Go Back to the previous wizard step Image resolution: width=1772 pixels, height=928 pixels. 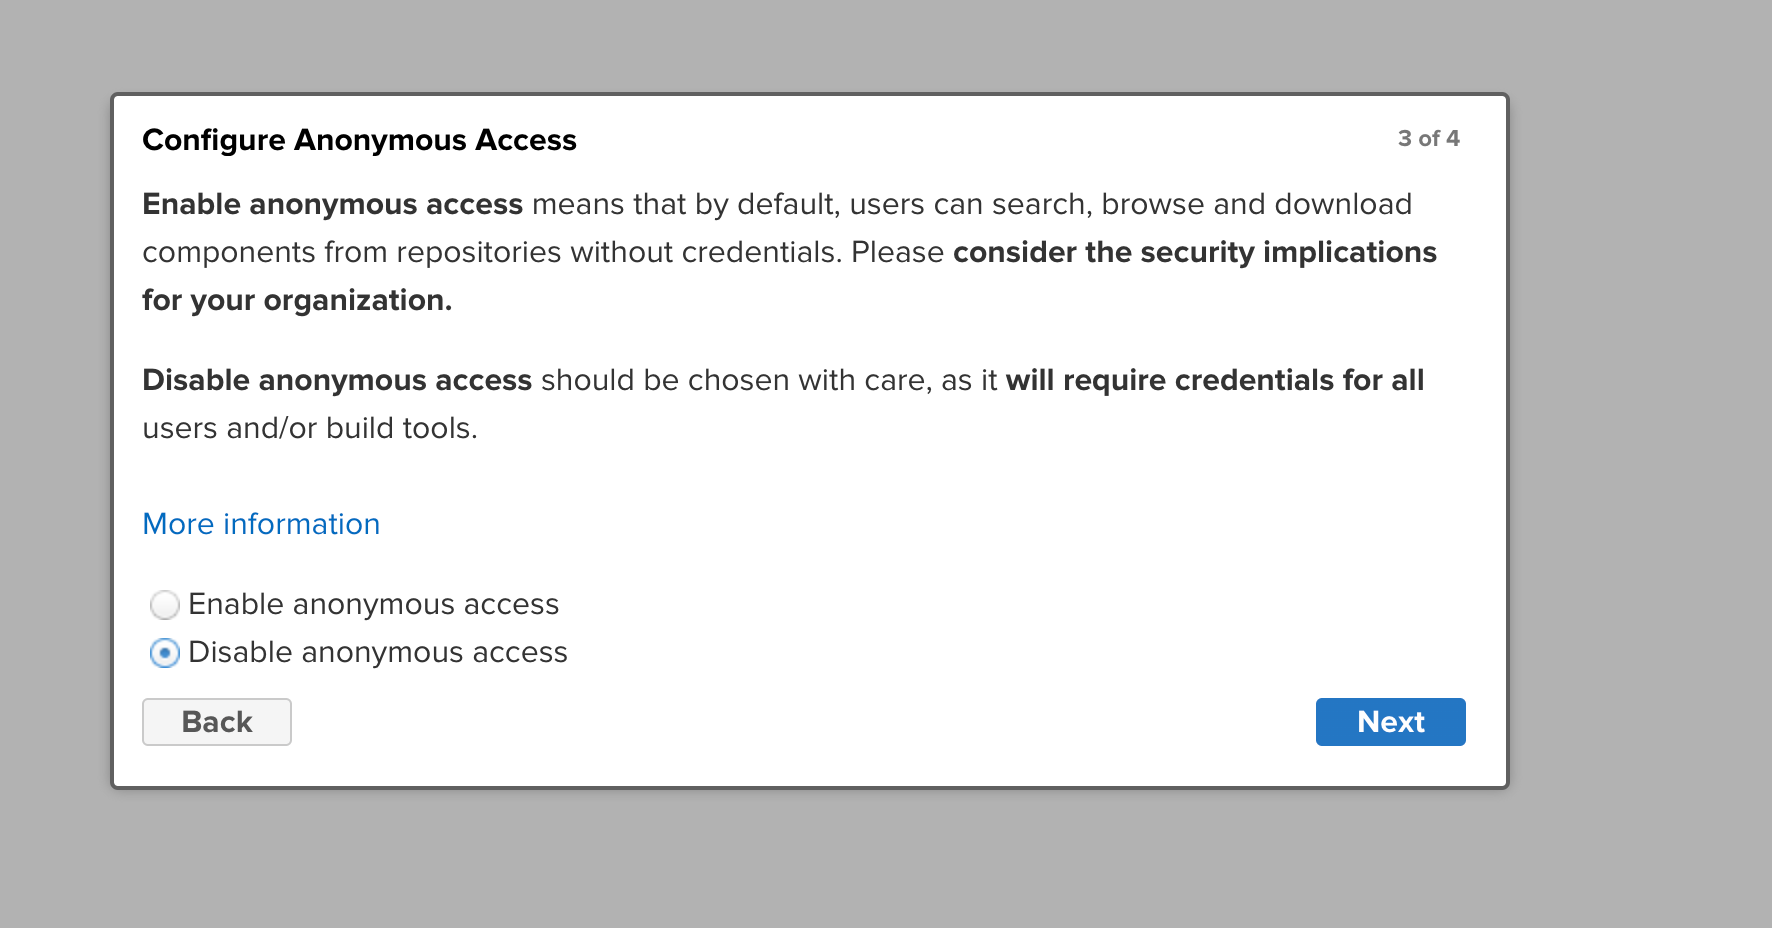tap(217, 722)
